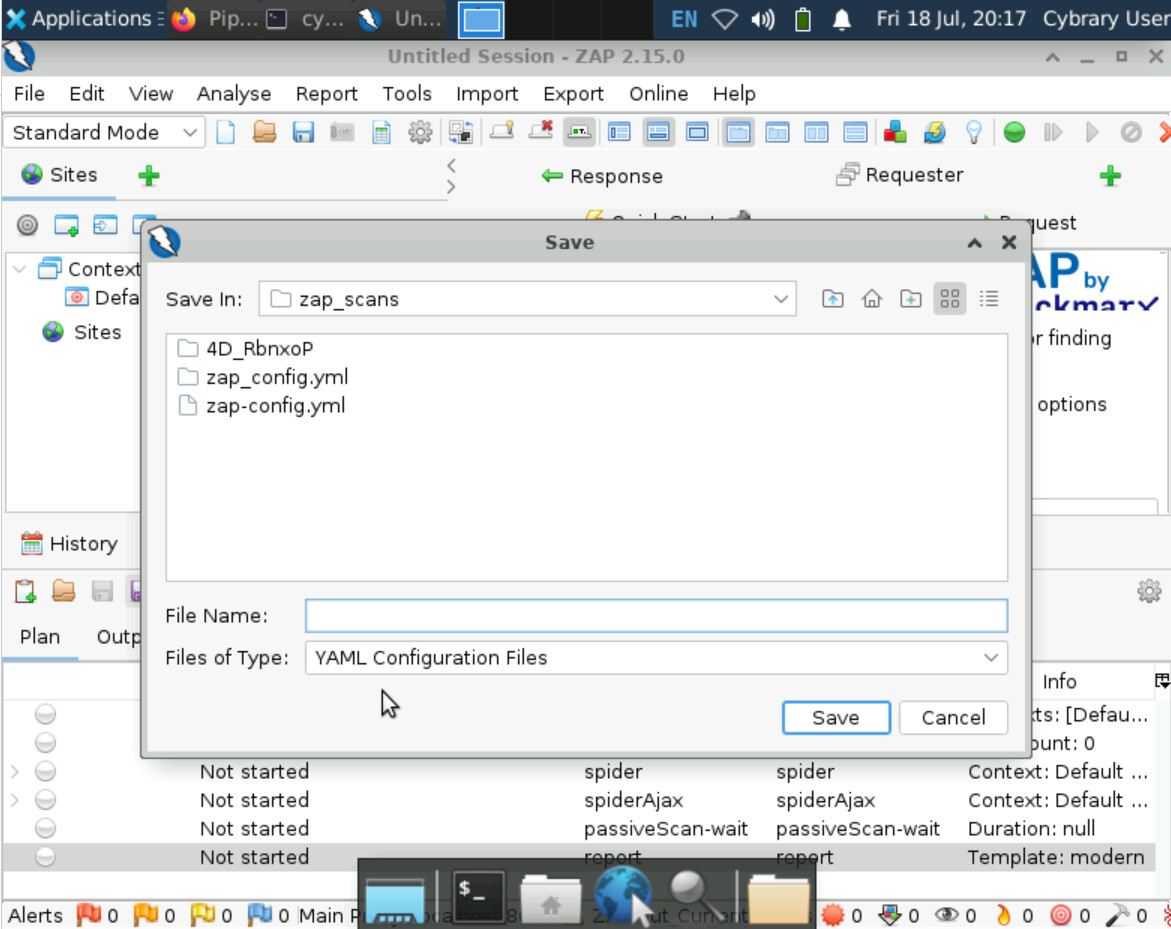Click the Open Session folder toolbar icon
The image size is (1171, 929).
click(x=264, y=132)
